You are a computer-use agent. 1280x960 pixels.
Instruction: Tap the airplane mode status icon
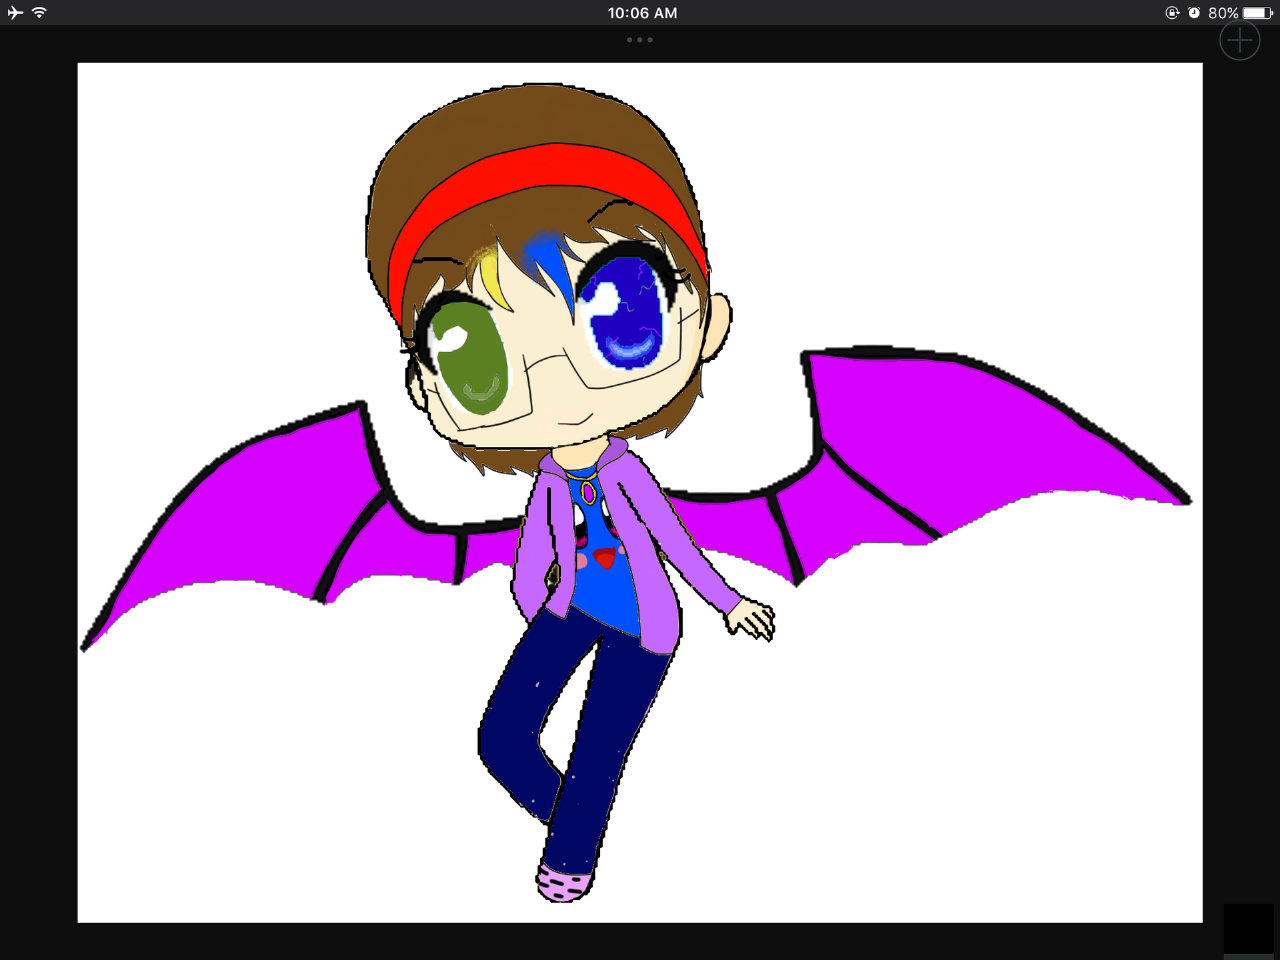click(x=15, y=13)
